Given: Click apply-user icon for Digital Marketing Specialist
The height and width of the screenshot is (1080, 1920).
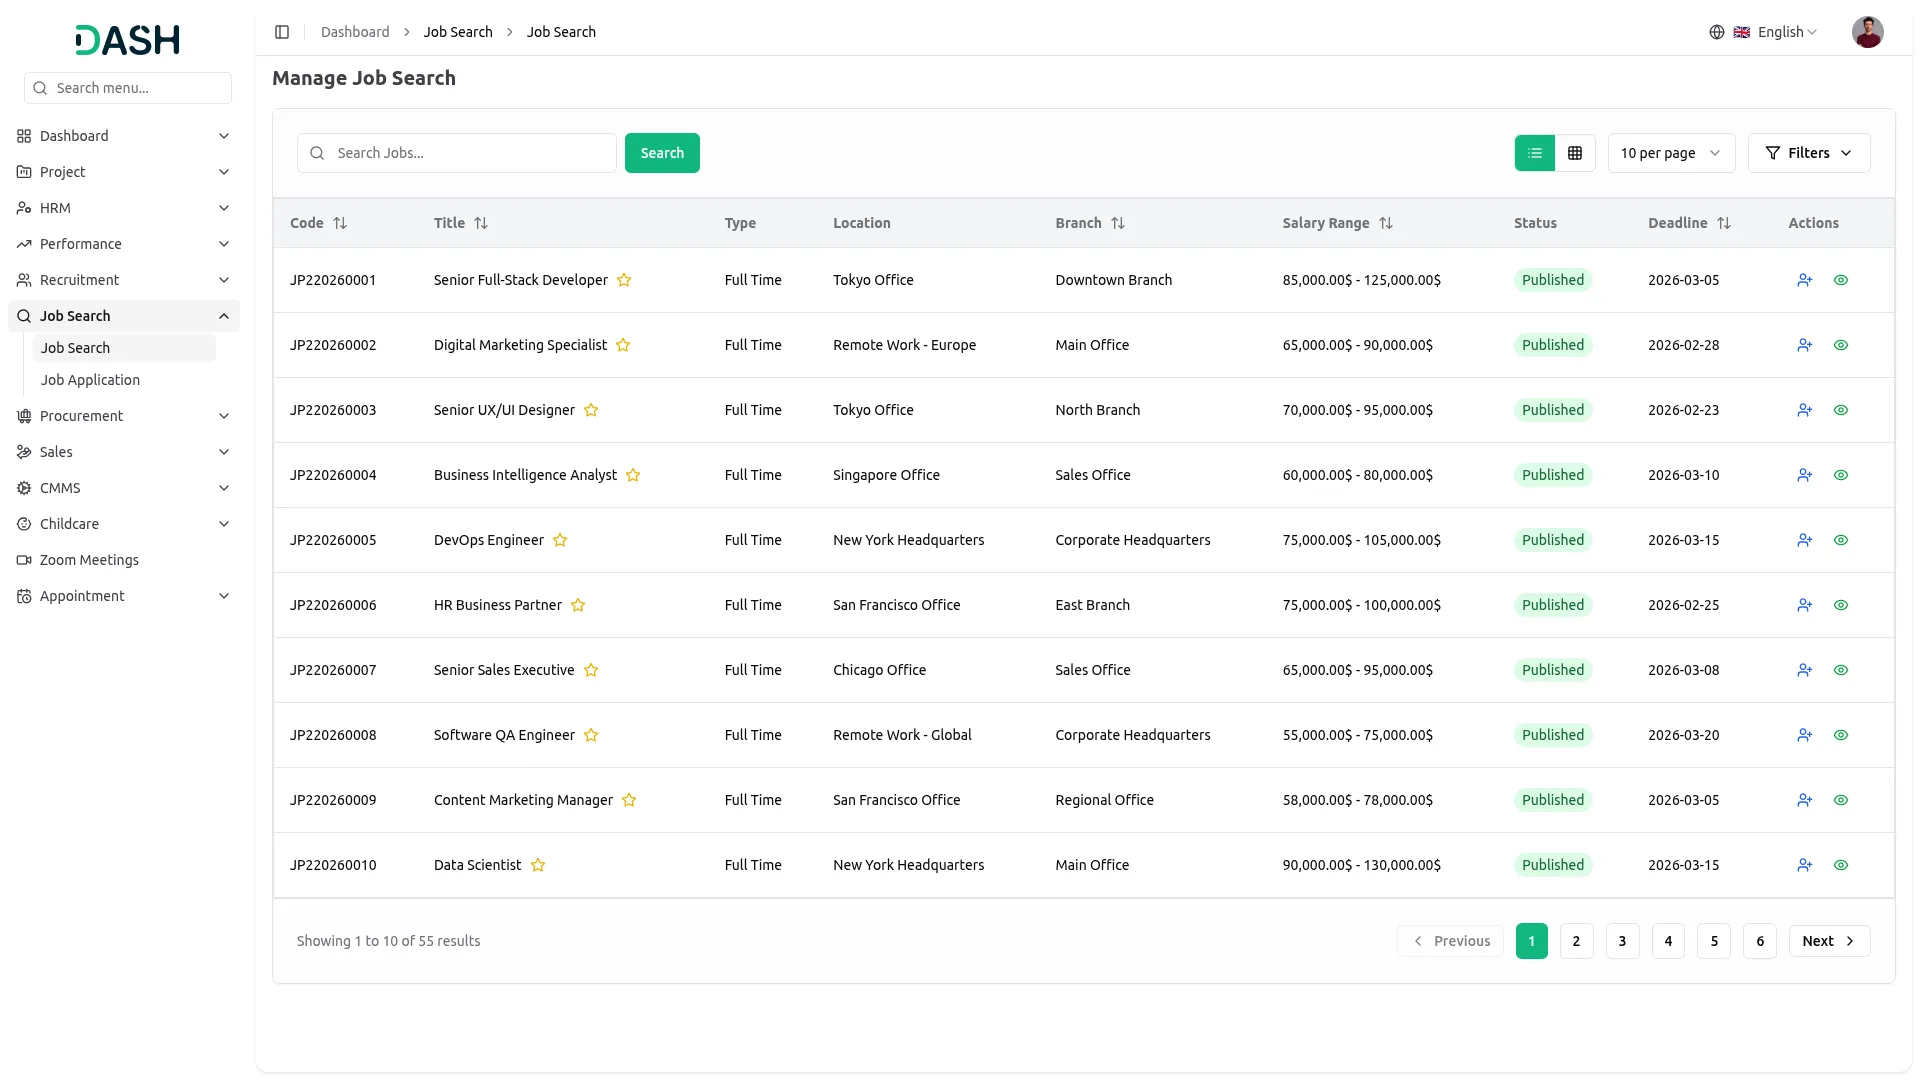Looking at the screenshot, I should 1804,345.
